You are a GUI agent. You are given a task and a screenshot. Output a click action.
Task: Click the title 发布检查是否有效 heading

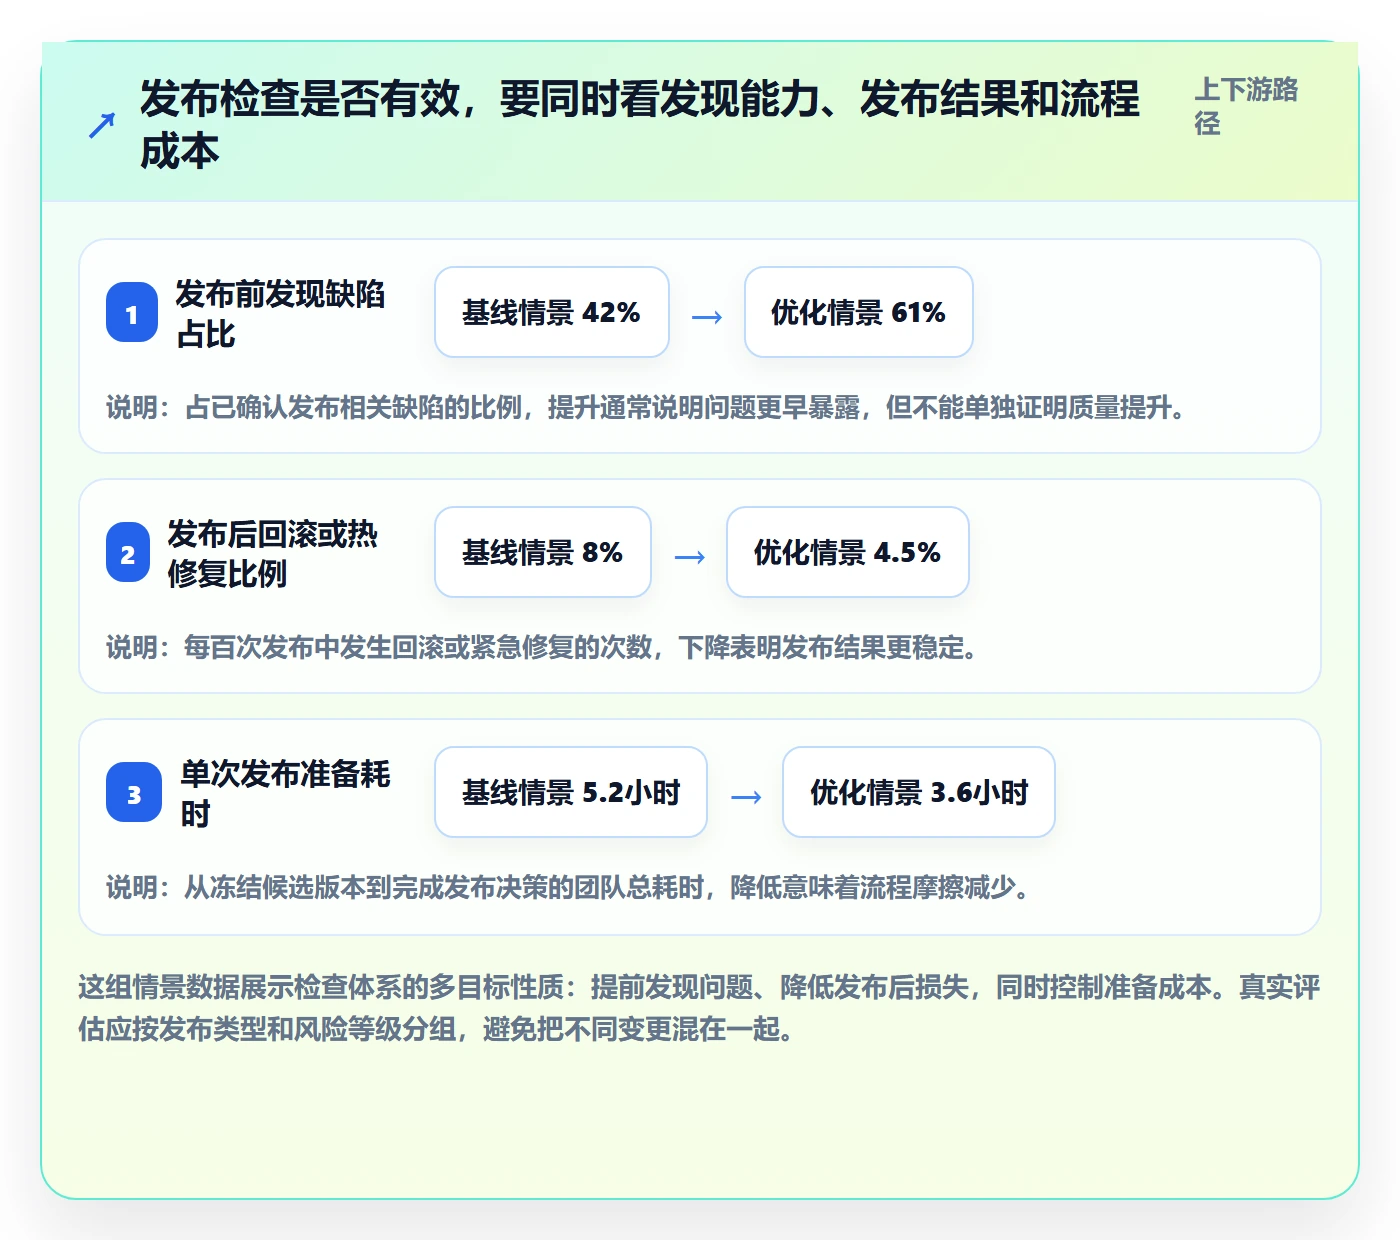639,125
